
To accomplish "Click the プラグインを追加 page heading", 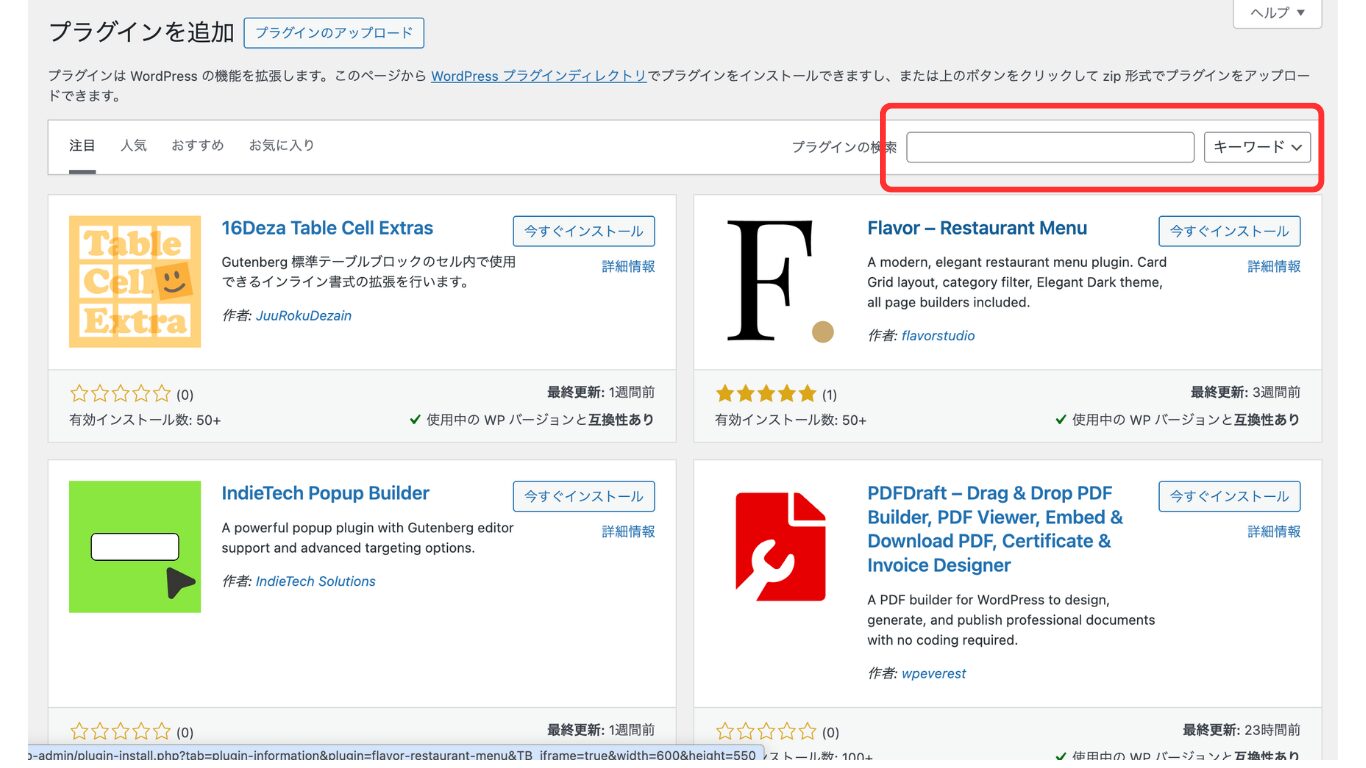I will [141, 33].
